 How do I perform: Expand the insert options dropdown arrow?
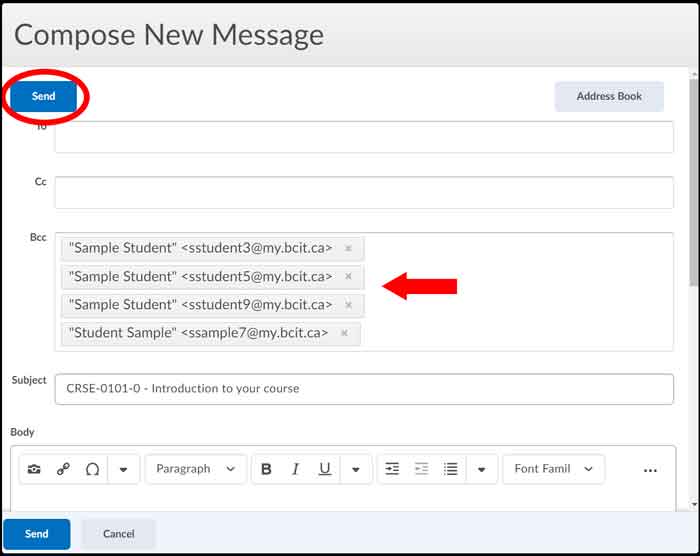(123, 469)
